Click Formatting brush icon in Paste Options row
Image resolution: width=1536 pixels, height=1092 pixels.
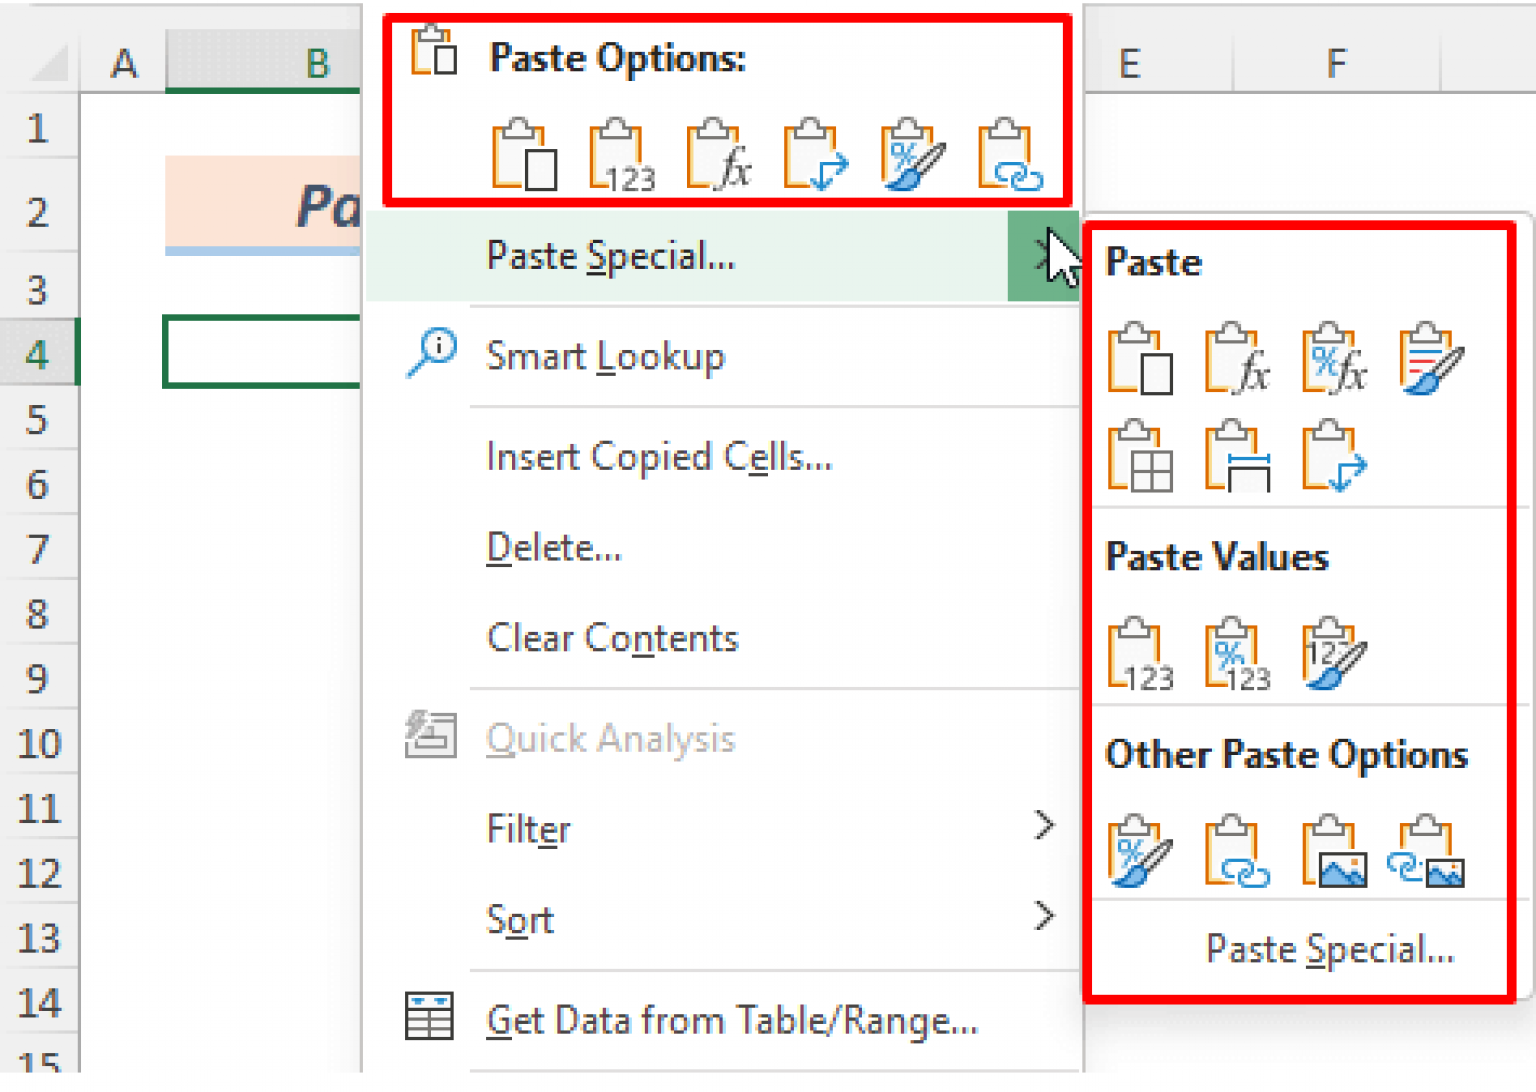click(x=913, y=155)
